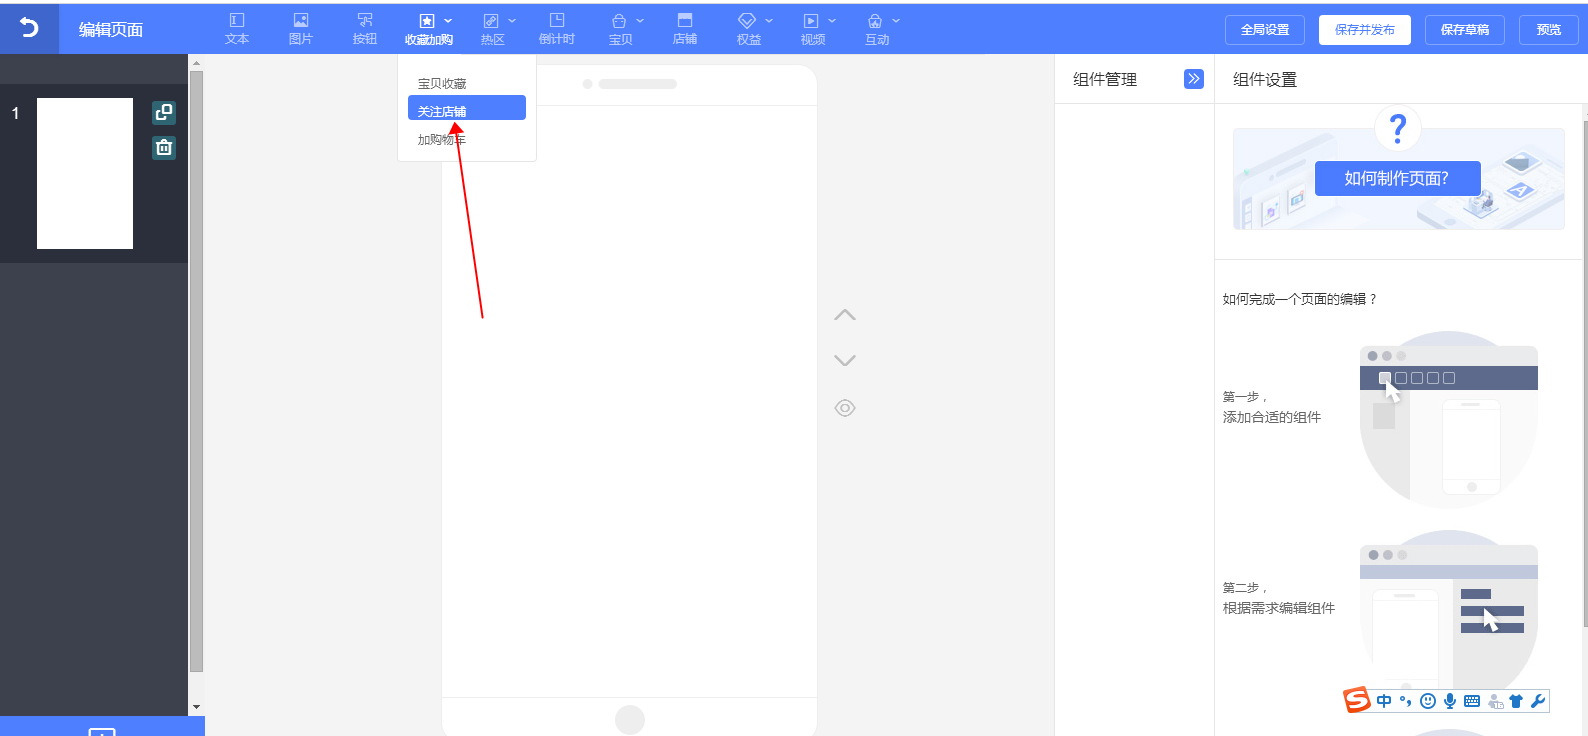Screen dimensions: 1588x736
Task: Toggle Sogou punctuation mode icon
Action: pos(1406,701)
